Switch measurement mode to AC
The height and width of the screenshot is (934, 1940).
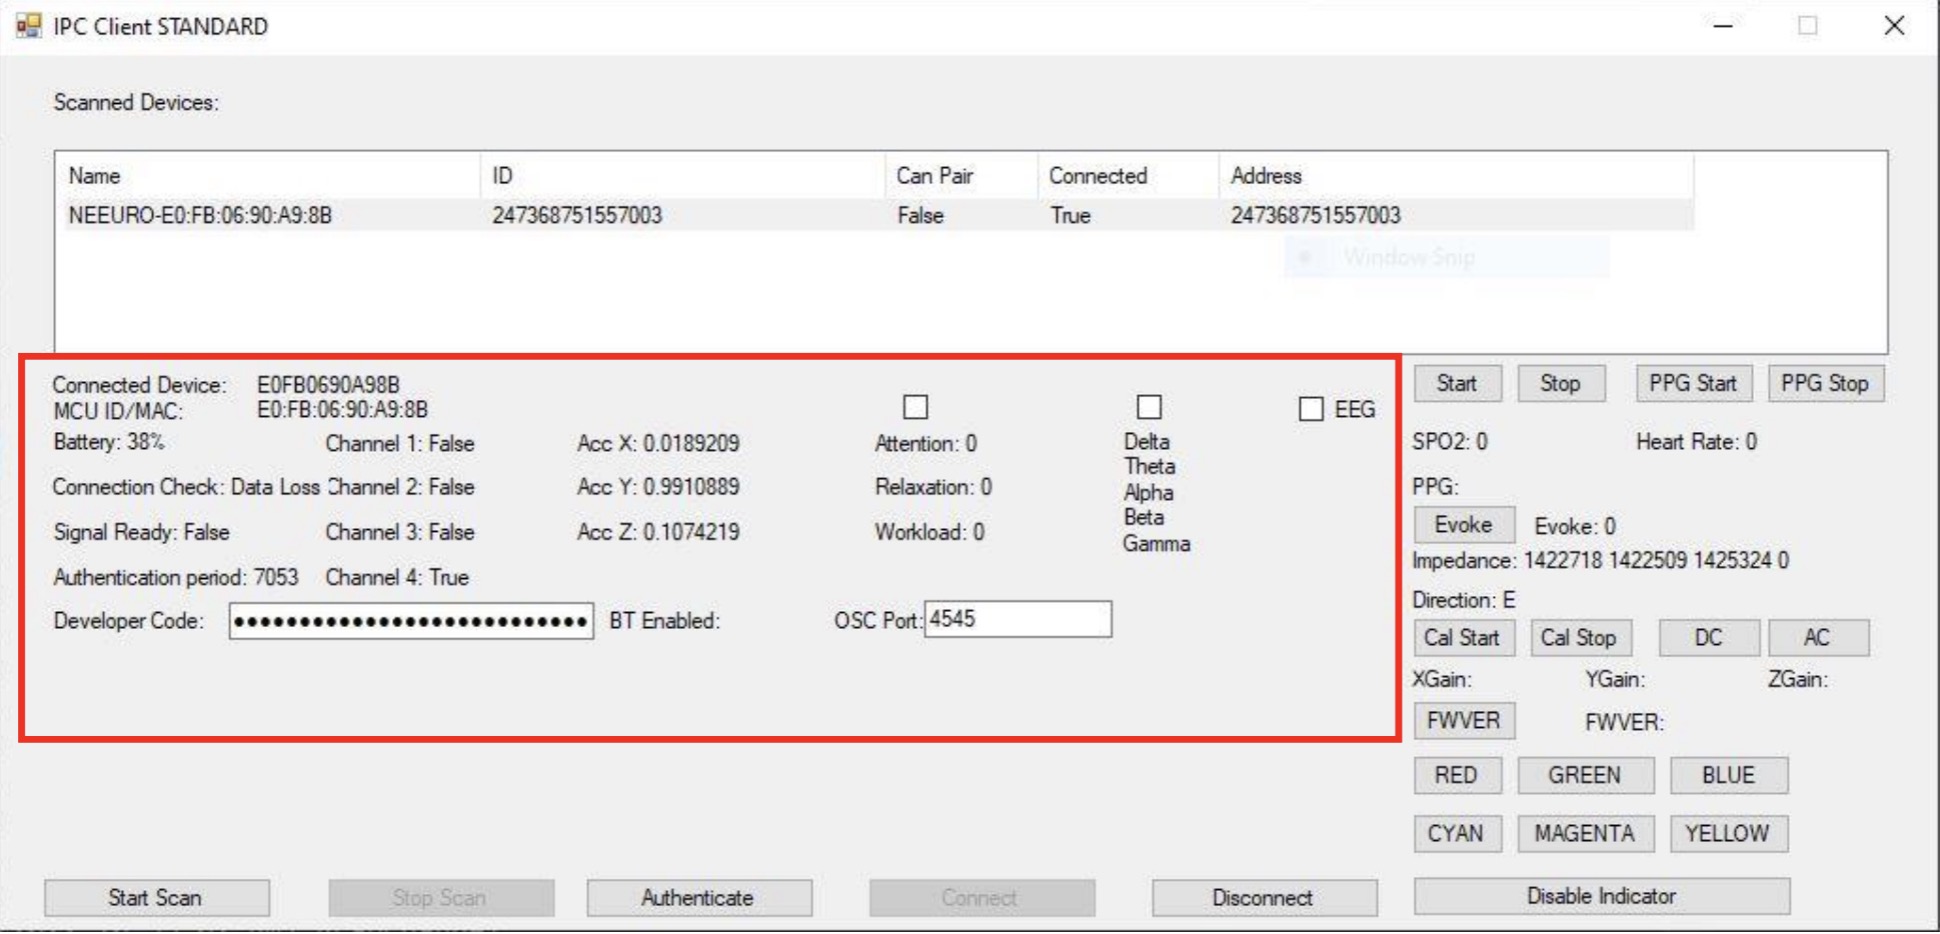tap(1820, 637)
